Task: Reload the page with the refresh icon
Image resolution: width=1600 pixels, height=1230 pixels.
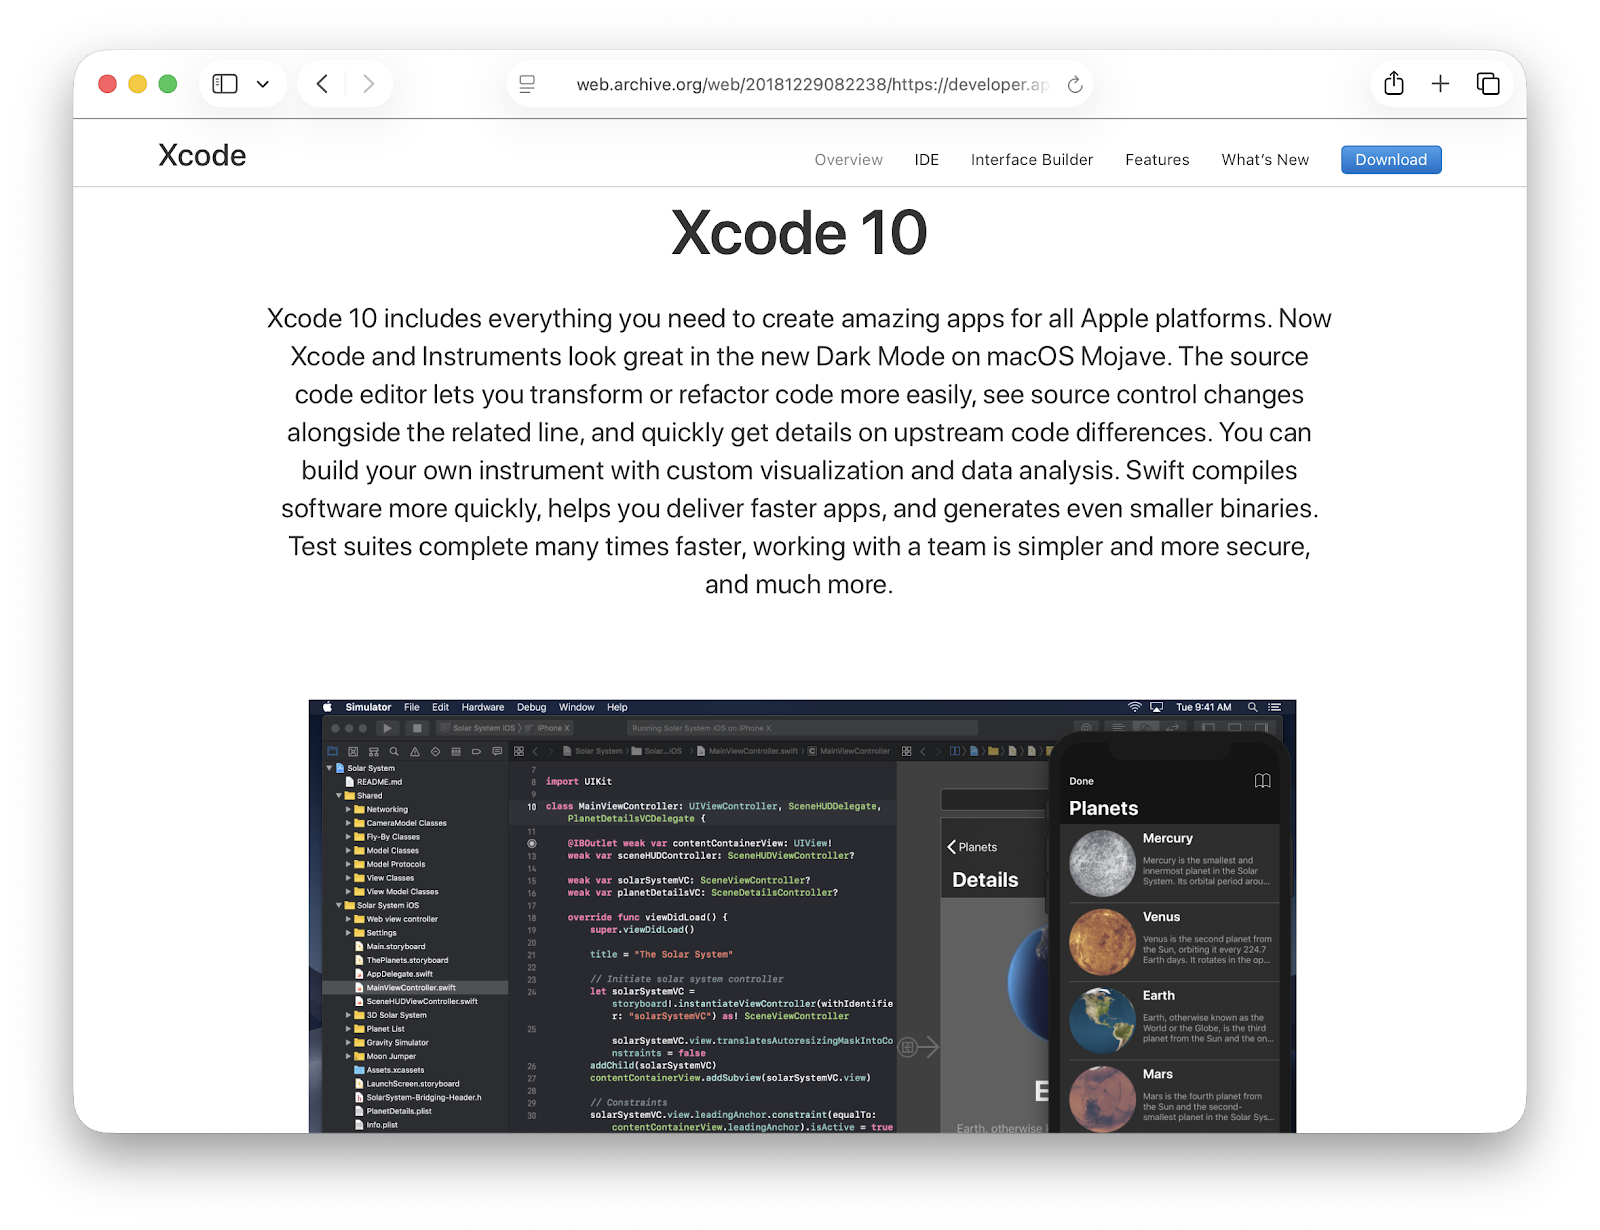Action: [x=1075, y=84]
